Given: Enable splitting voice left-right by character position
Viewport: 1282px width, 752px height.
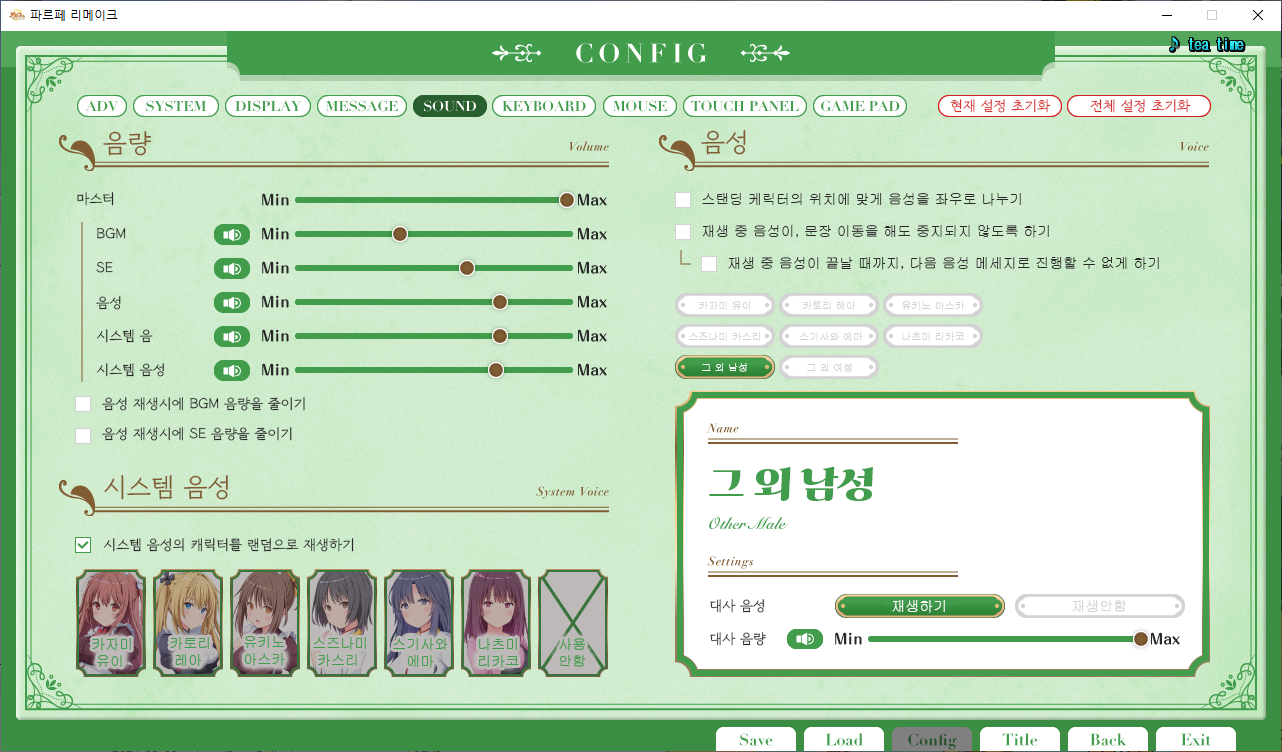Looking at the screenshot, I should [x=684, y=200].
